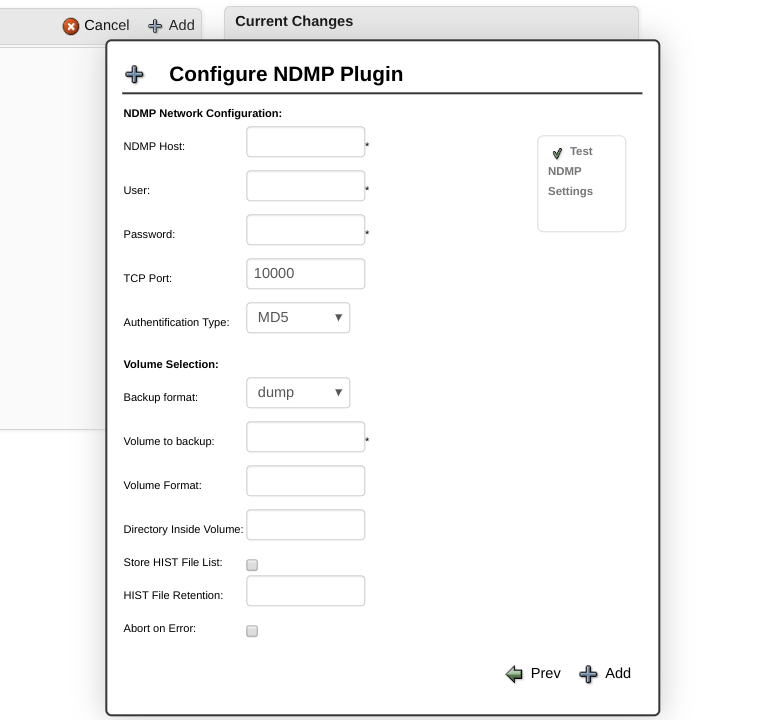Click the red Cancel icon behind the dialog

(x=71, y=26)
